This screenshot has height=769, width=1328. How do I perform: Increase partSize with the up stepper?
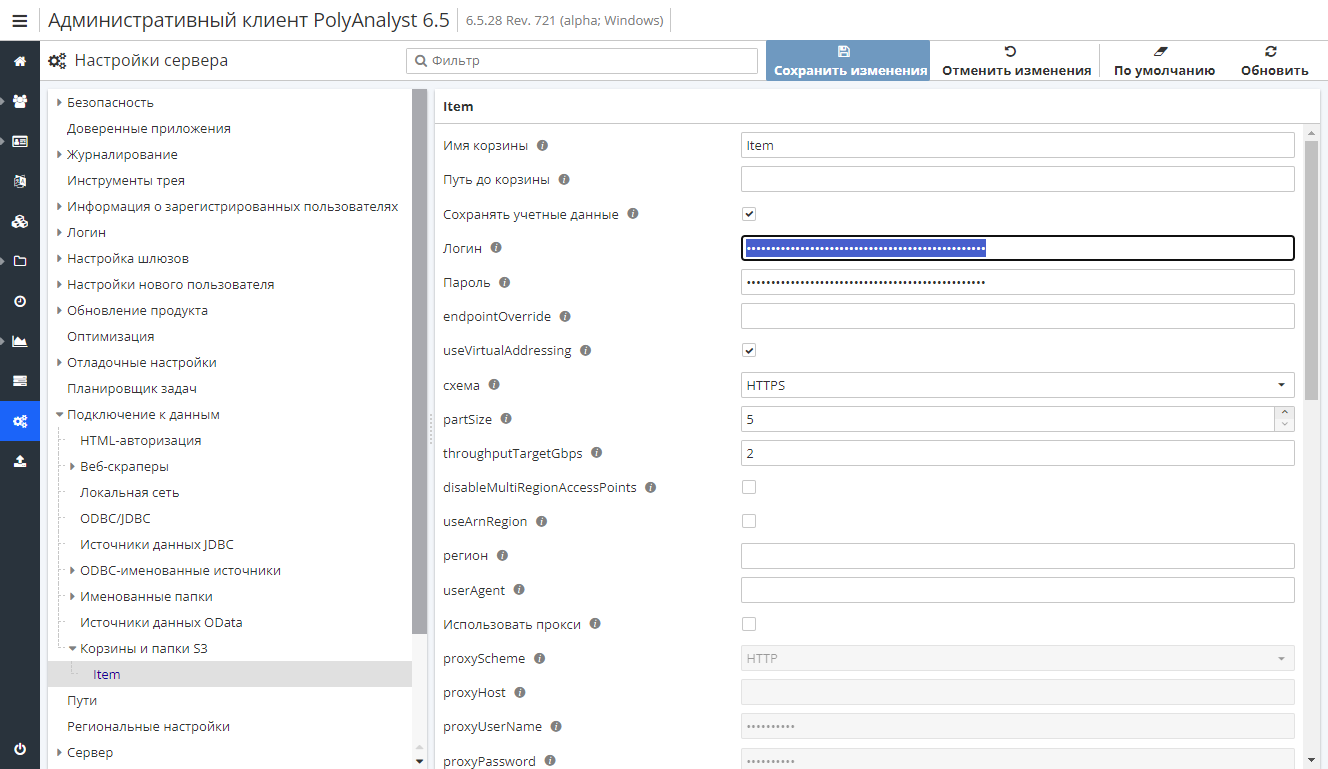[1285, 412]
